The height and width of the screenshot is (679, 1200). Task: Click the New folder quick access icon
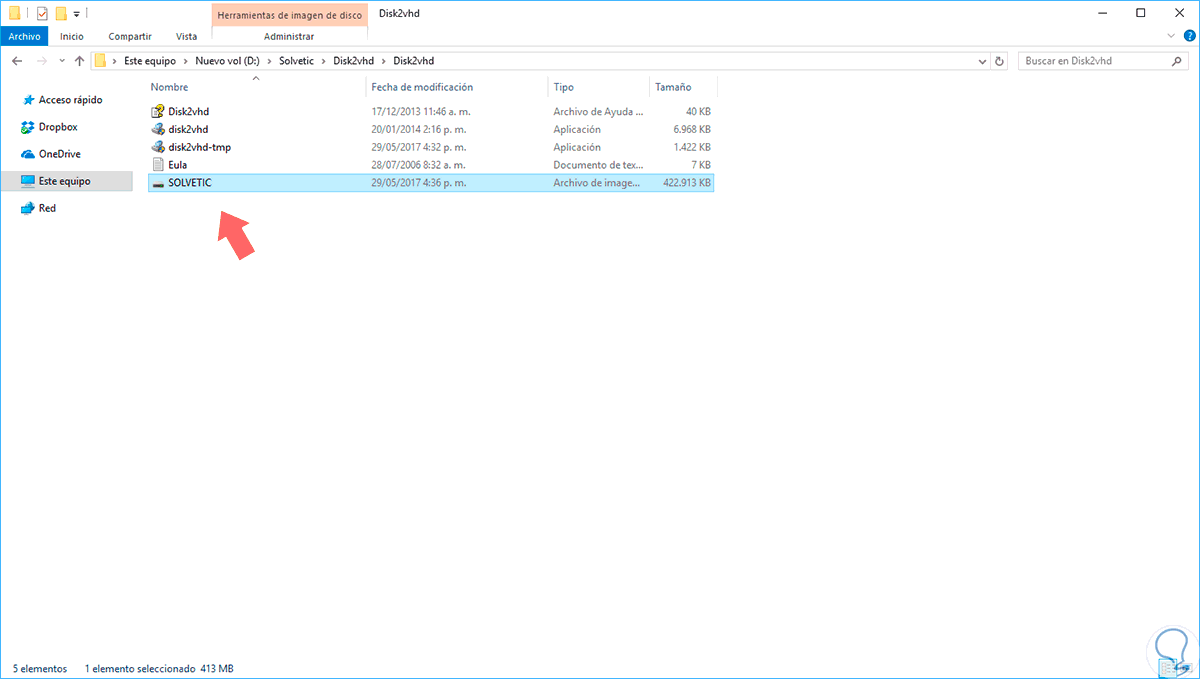61,13
